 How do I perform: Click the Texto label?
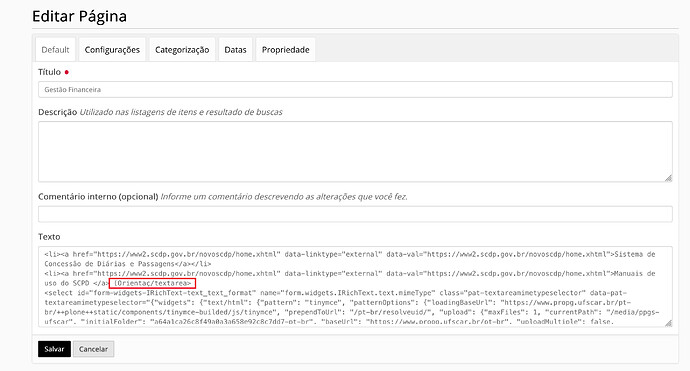point(49,237)
